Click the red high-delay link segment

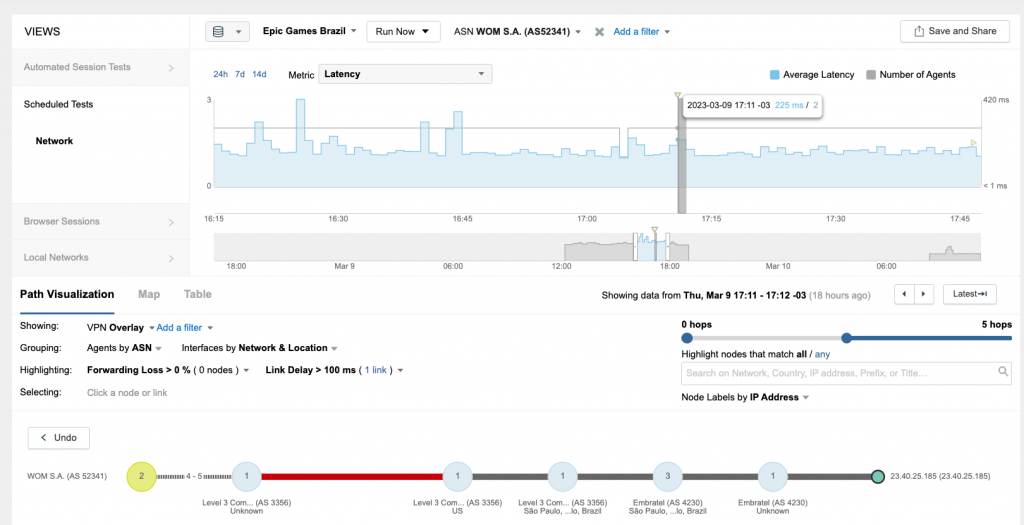(352, 477)
